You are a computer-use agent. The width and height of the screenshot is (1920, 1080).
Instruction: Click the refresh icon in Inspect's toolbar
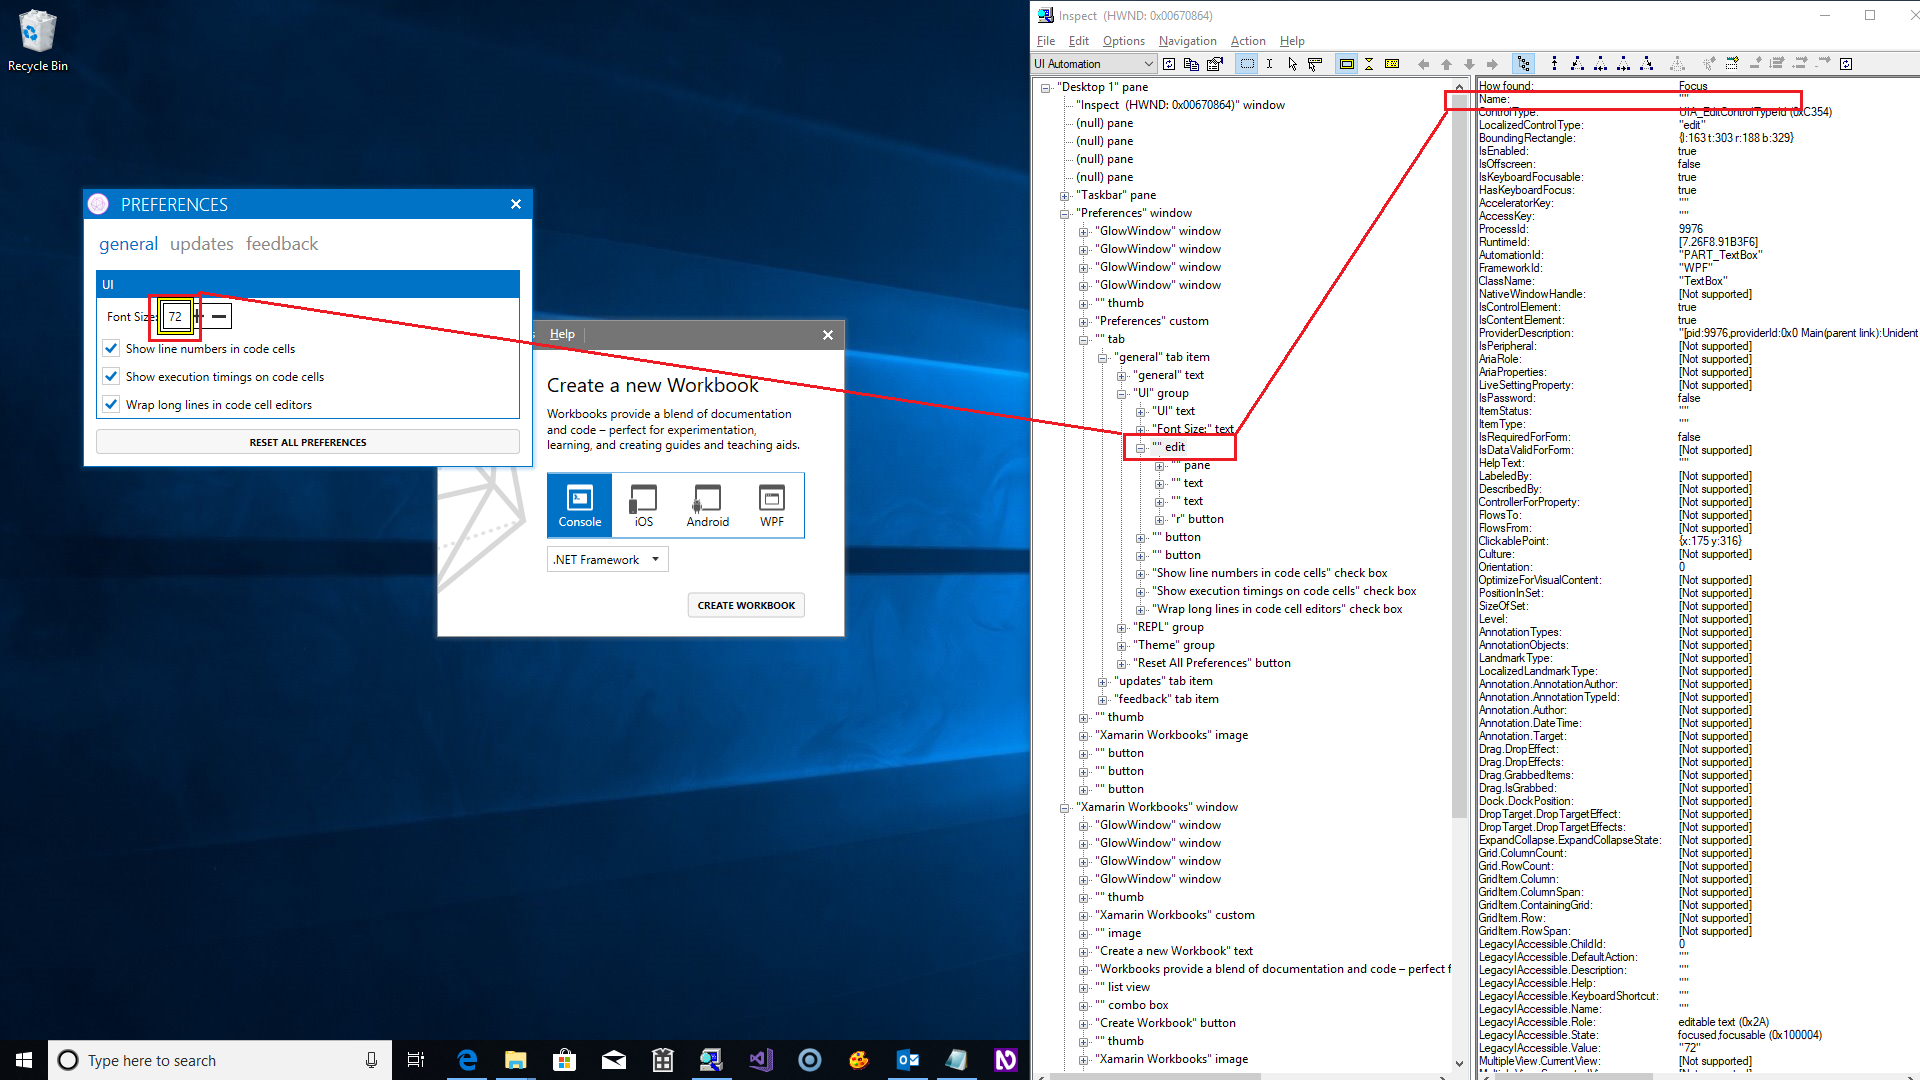click(x=1169, y=63)
